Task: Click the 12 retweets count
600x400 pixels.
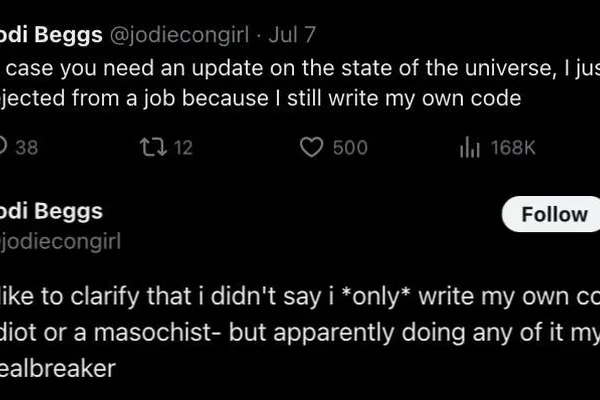Action: [183, 148]
